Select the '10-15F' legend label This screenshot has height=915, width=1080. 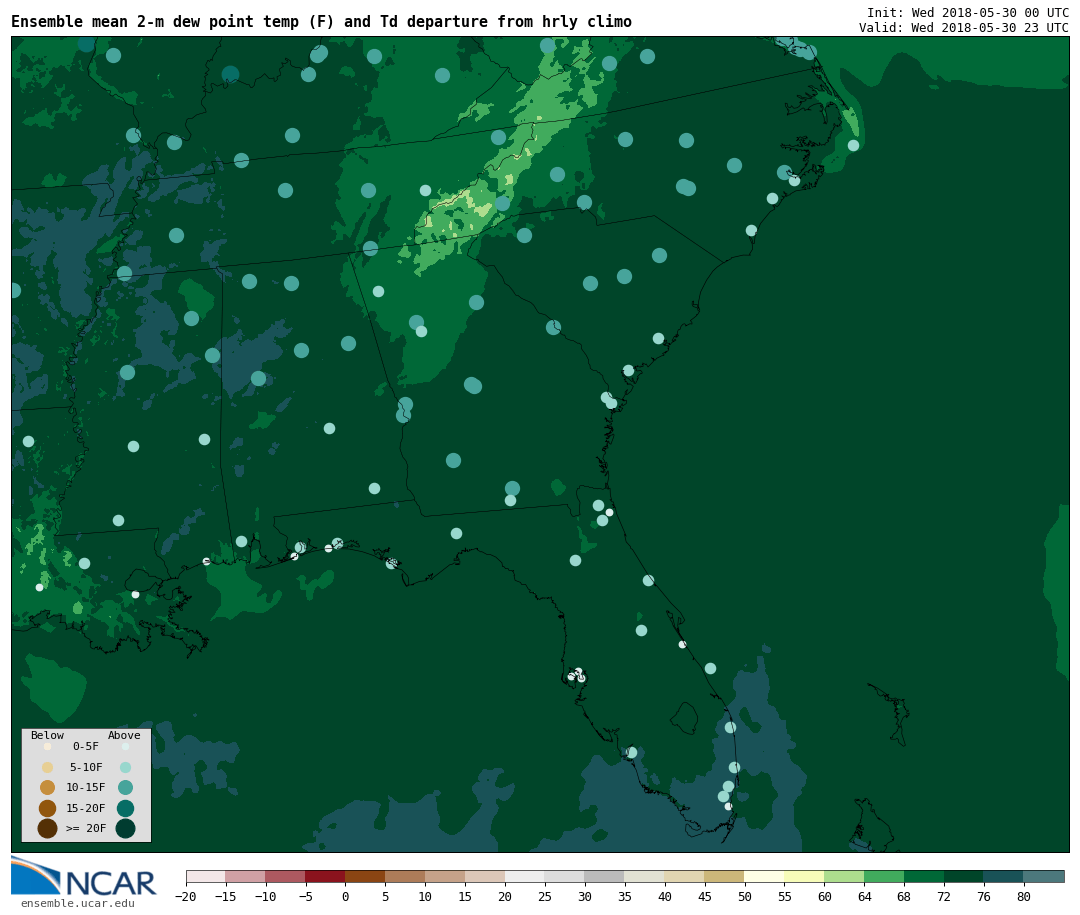pos(86,788)
